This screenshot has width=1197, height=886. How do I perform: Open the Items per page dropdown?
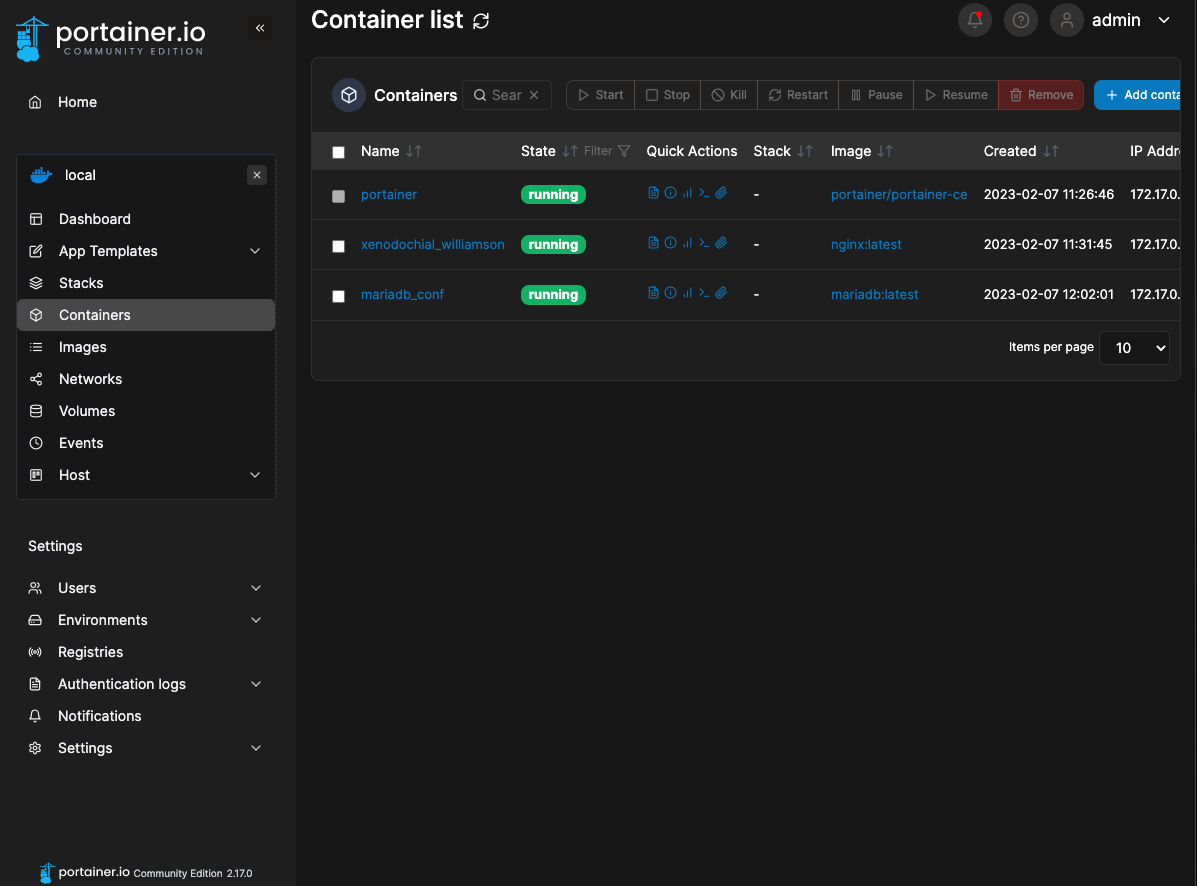coord(1134,348)
